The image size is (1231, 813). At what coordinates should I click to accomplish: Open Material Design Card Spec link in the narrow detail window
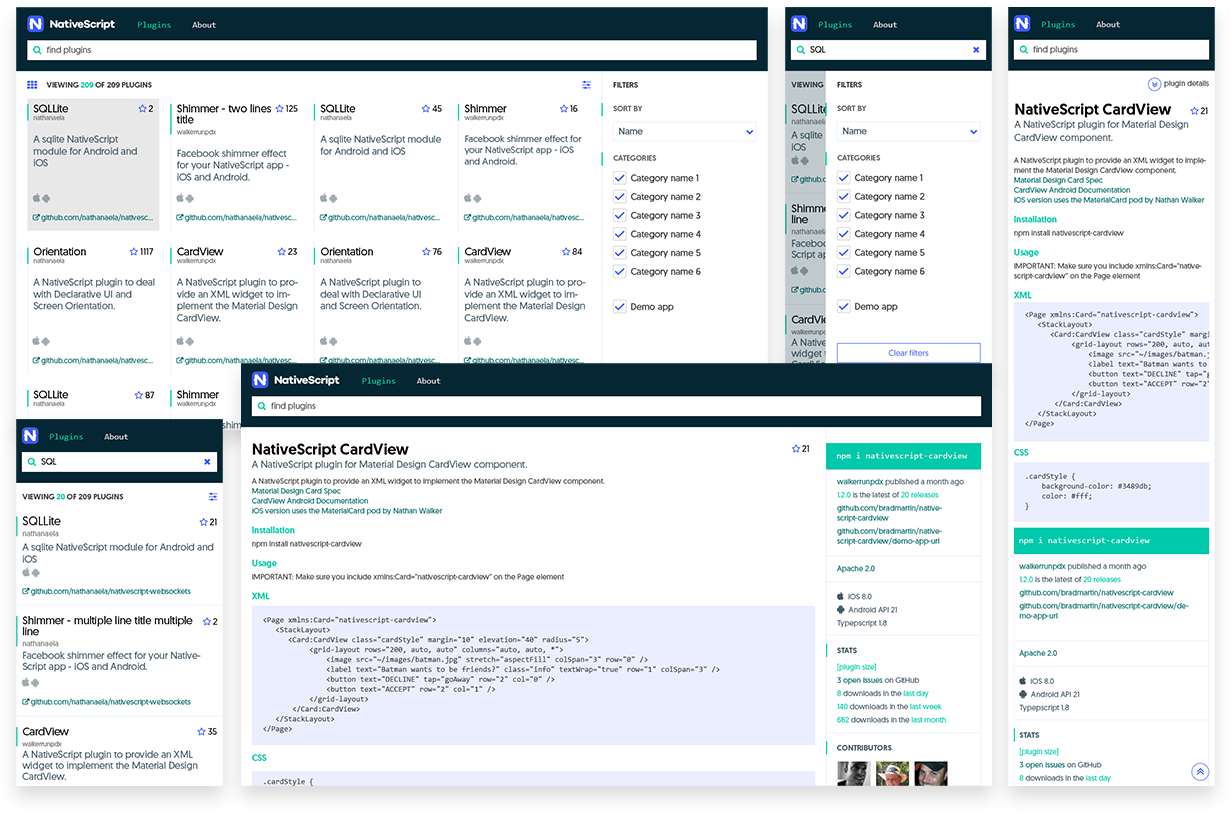point(1059,181)
